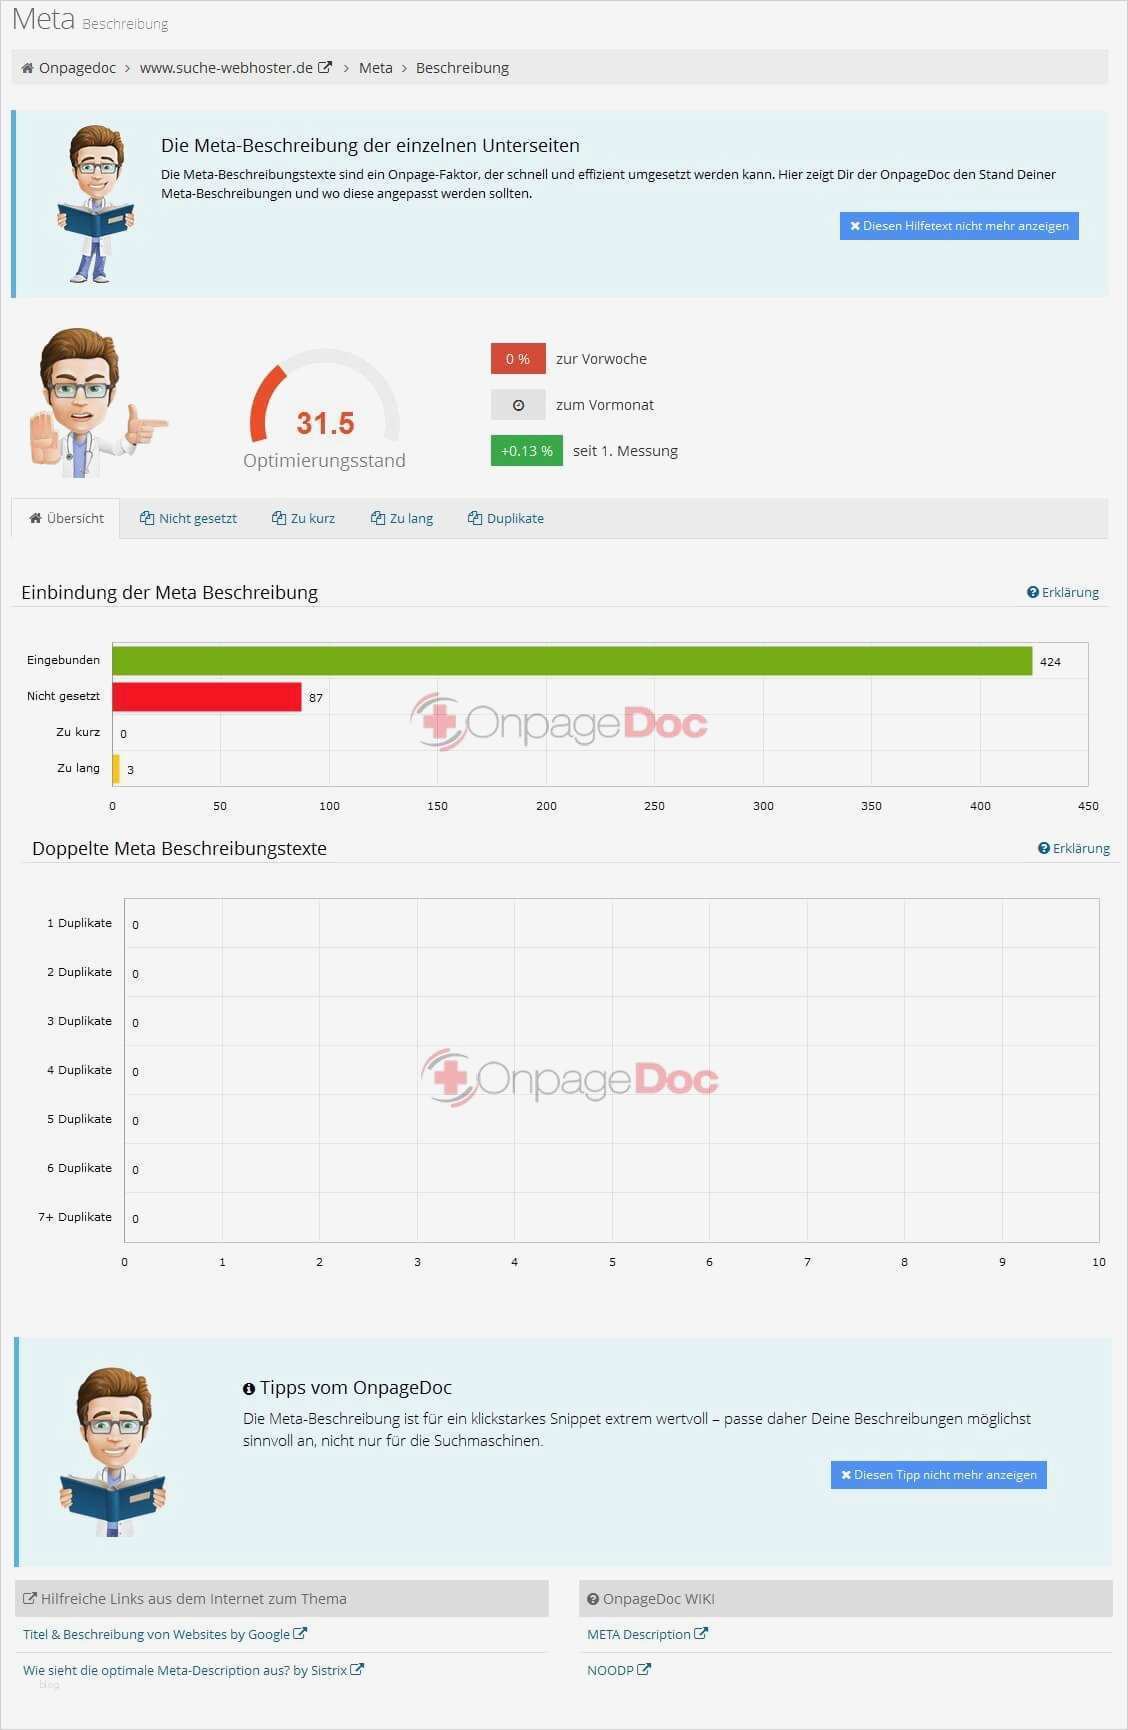Screen dimensions: 1128x1730
Task: Click doctor mascot in Tipps box
Action: point(113,1452)
